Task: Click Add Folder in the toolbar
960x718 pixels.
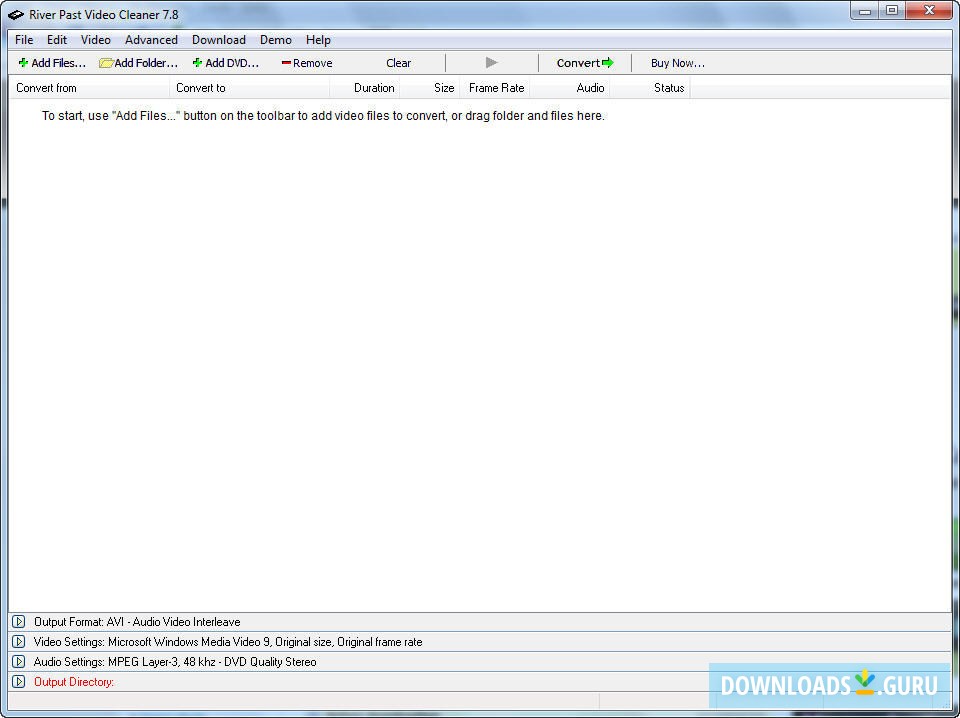Action: tap(138, 63)
